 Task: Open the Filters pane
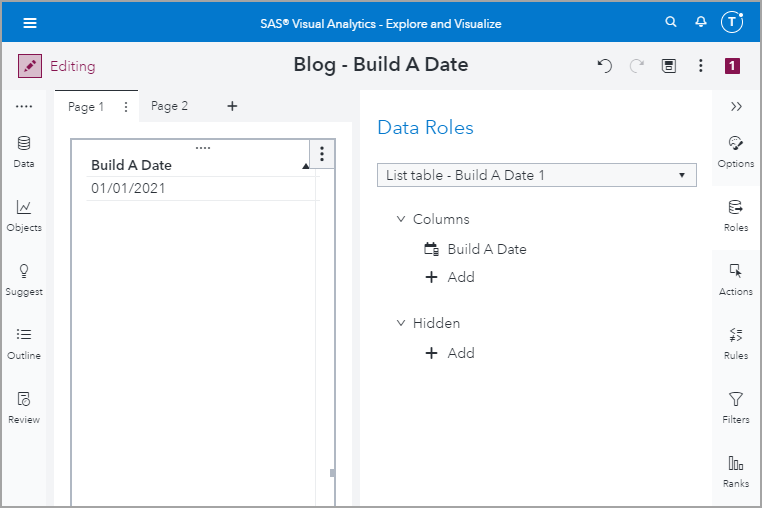point(736,407)
